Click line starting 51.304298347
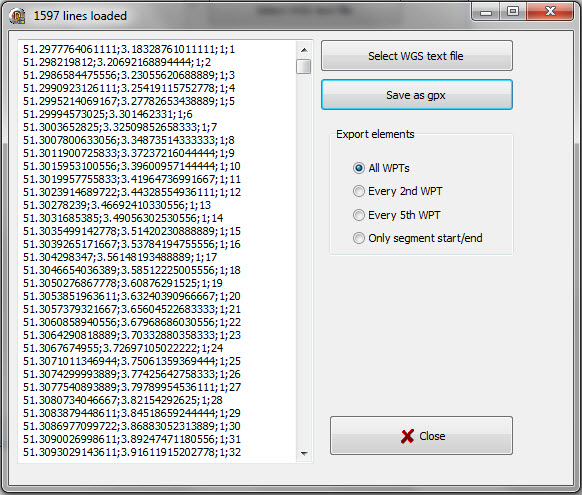The height and width of the screenshot is (495, 582). [x=120, y=257]
